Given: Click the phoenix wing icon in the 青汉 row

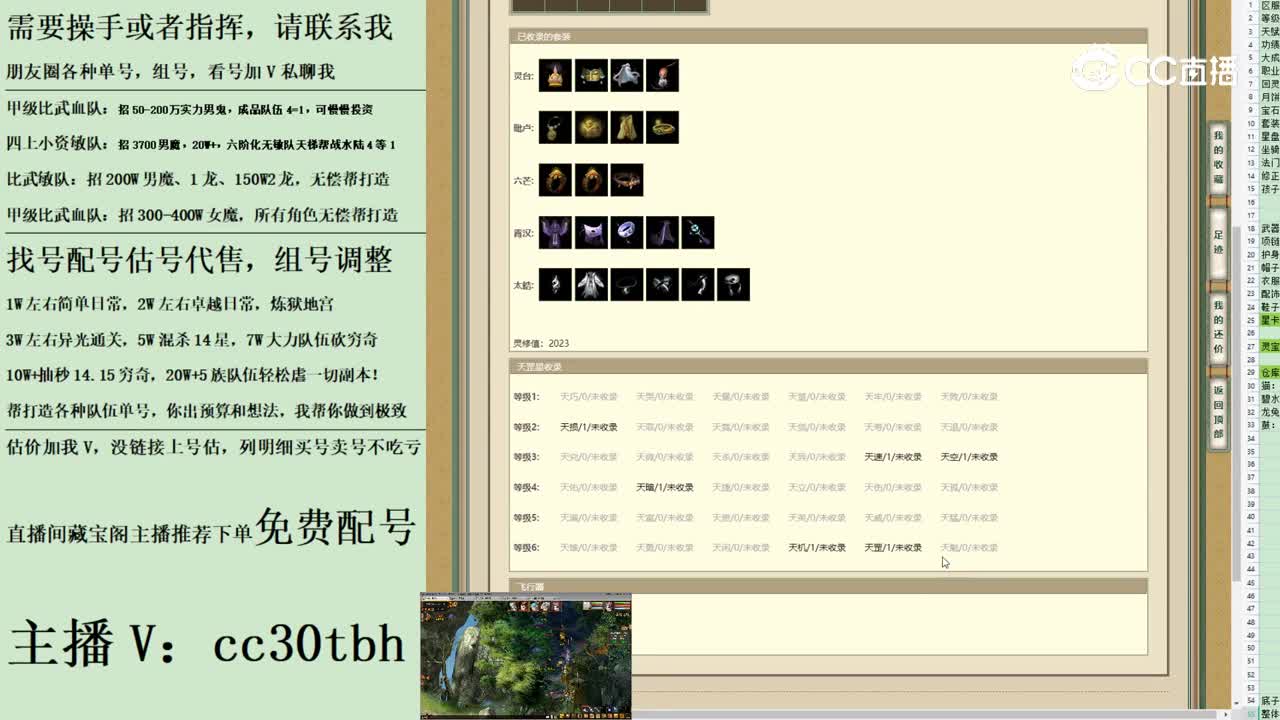Looking at the screenshot, I should pyautogui.click(x=556, y=230).
